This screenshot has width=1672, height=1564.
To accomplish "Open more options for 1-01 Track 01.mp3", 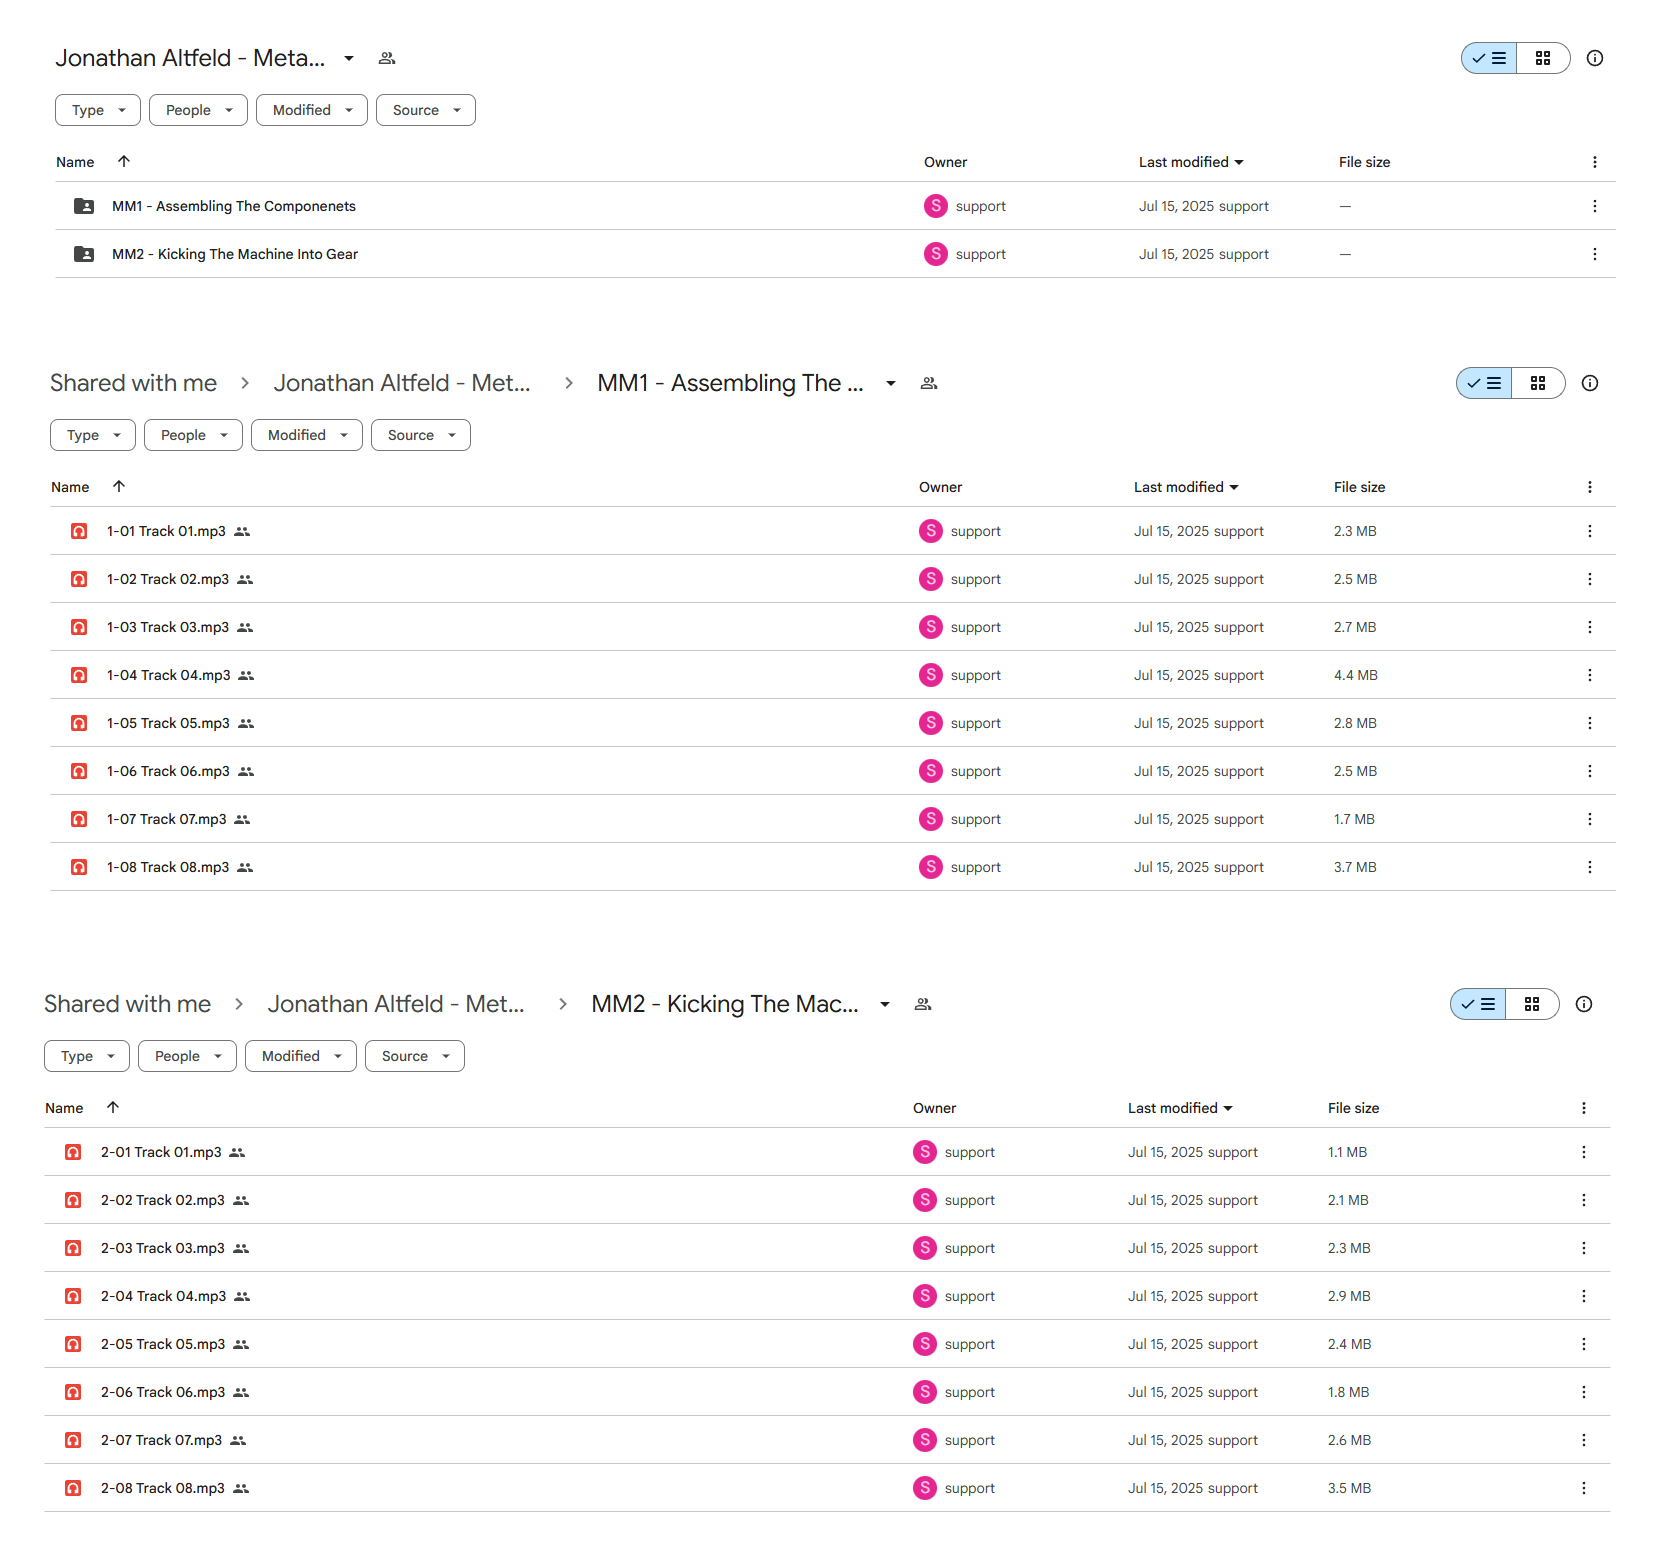I will (x=1590, y=531).
